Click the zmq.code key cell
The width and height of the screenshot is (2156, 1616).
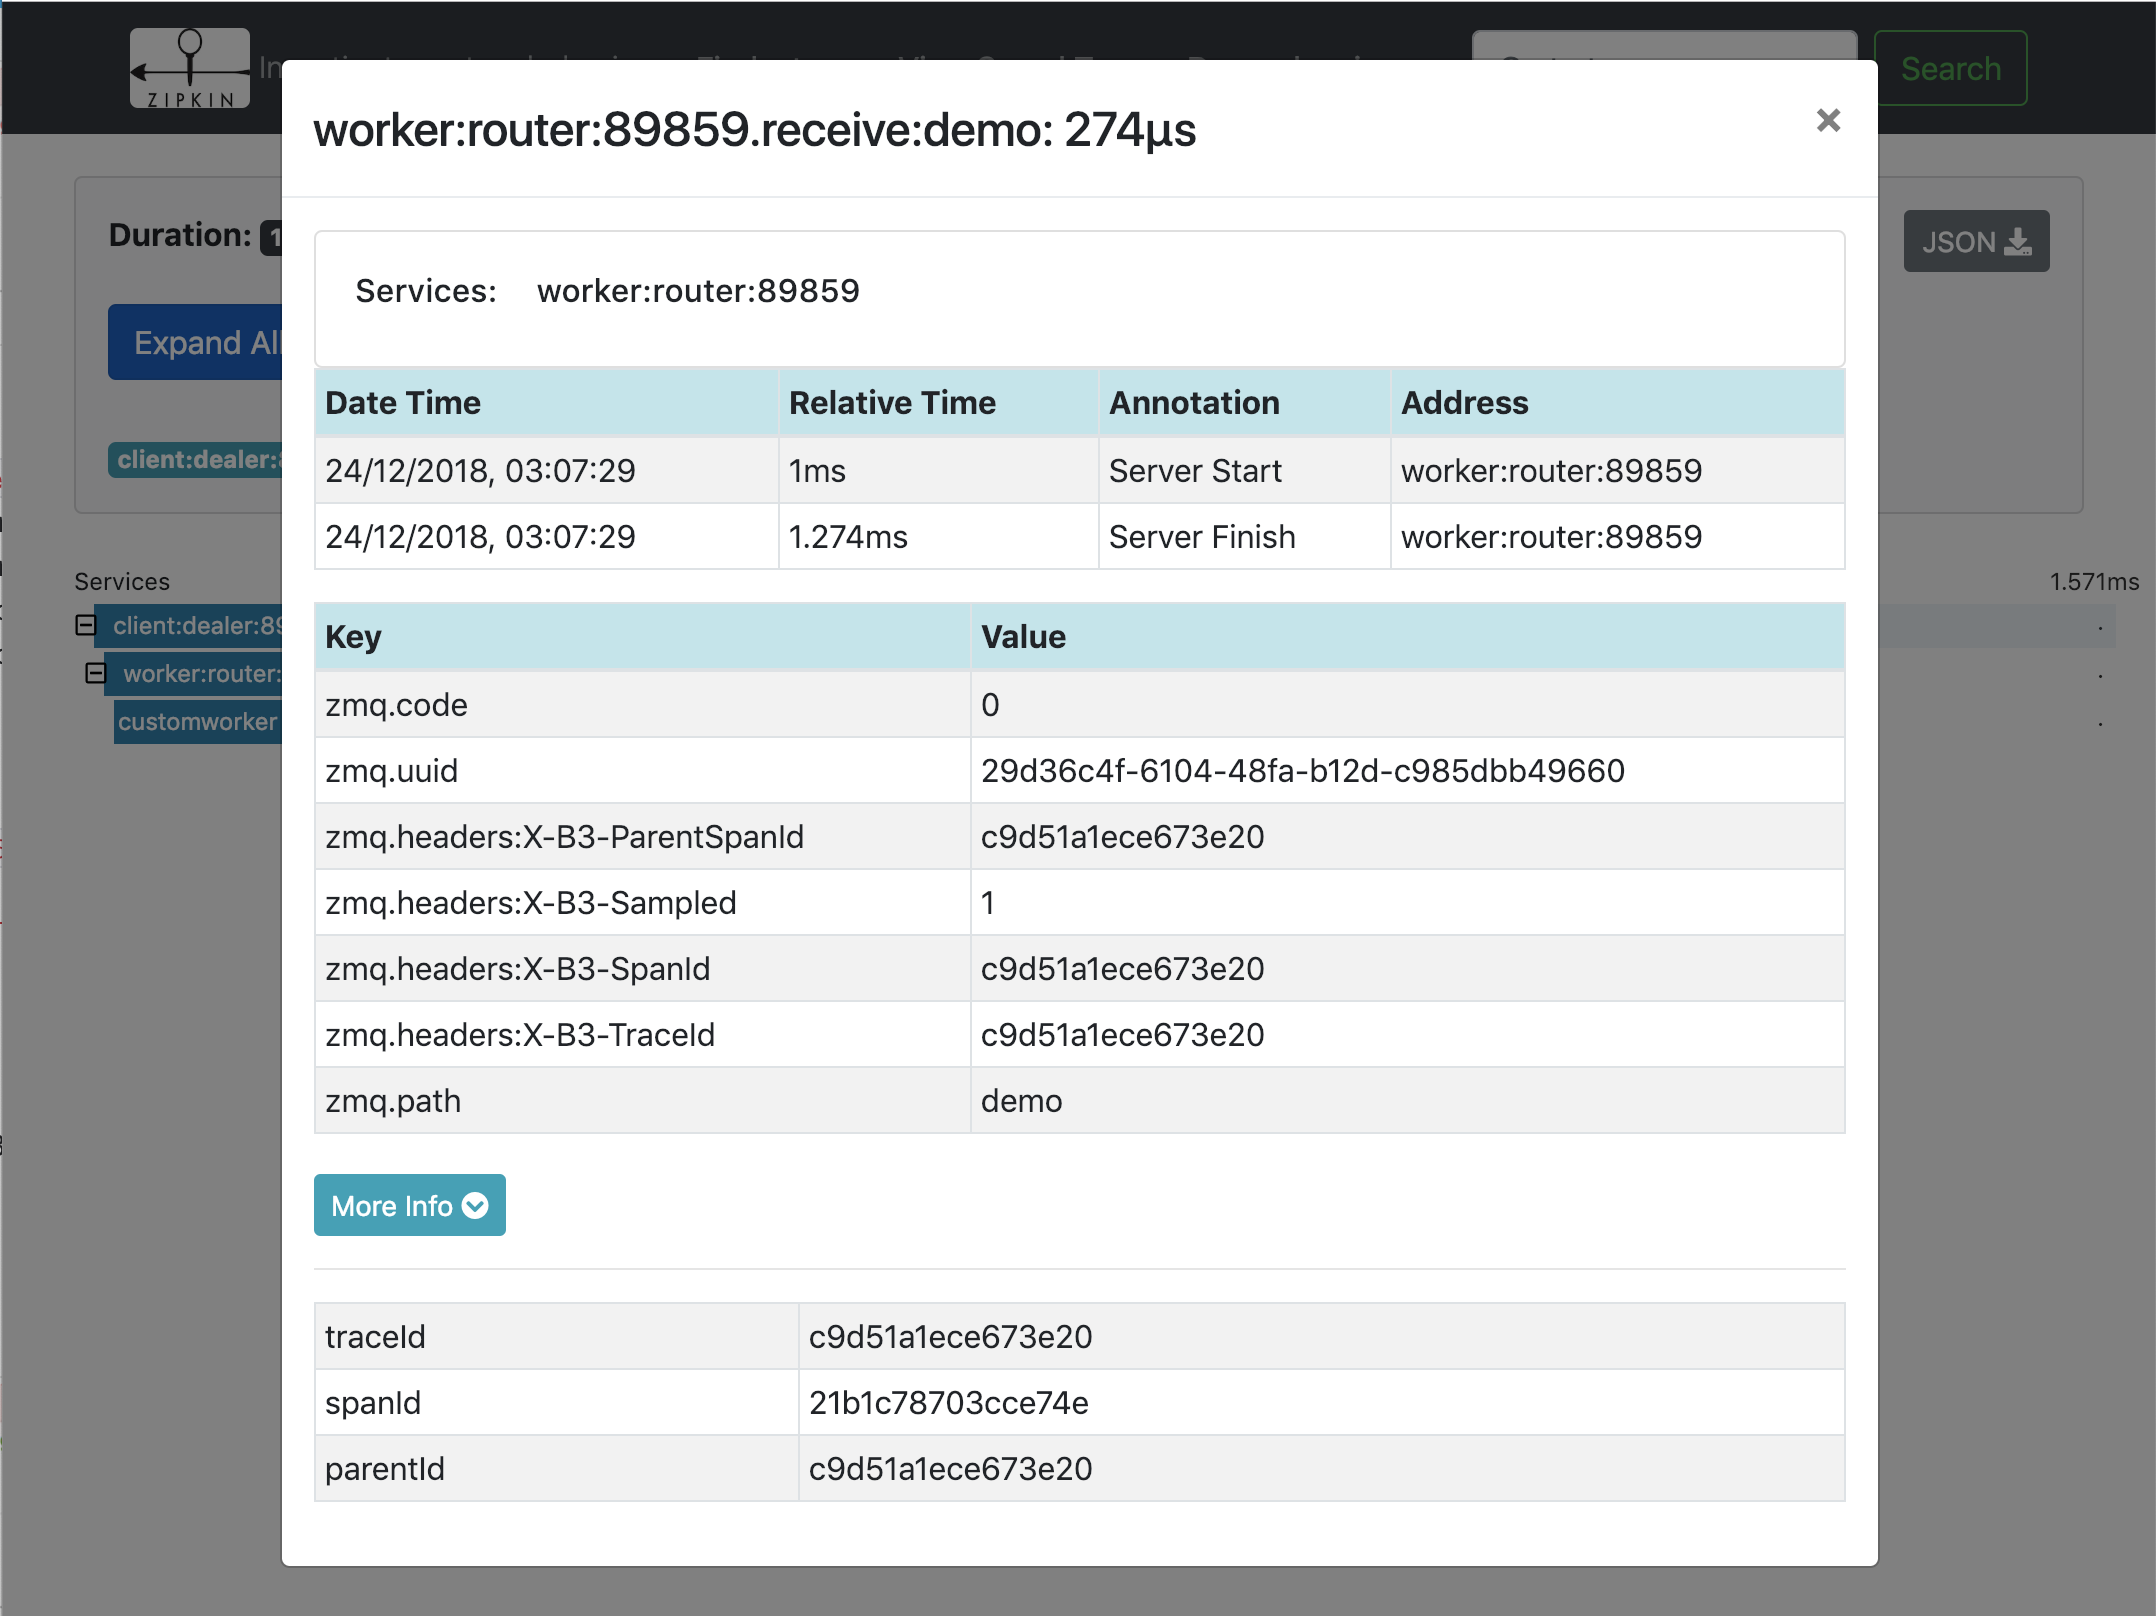click(642, 704)
